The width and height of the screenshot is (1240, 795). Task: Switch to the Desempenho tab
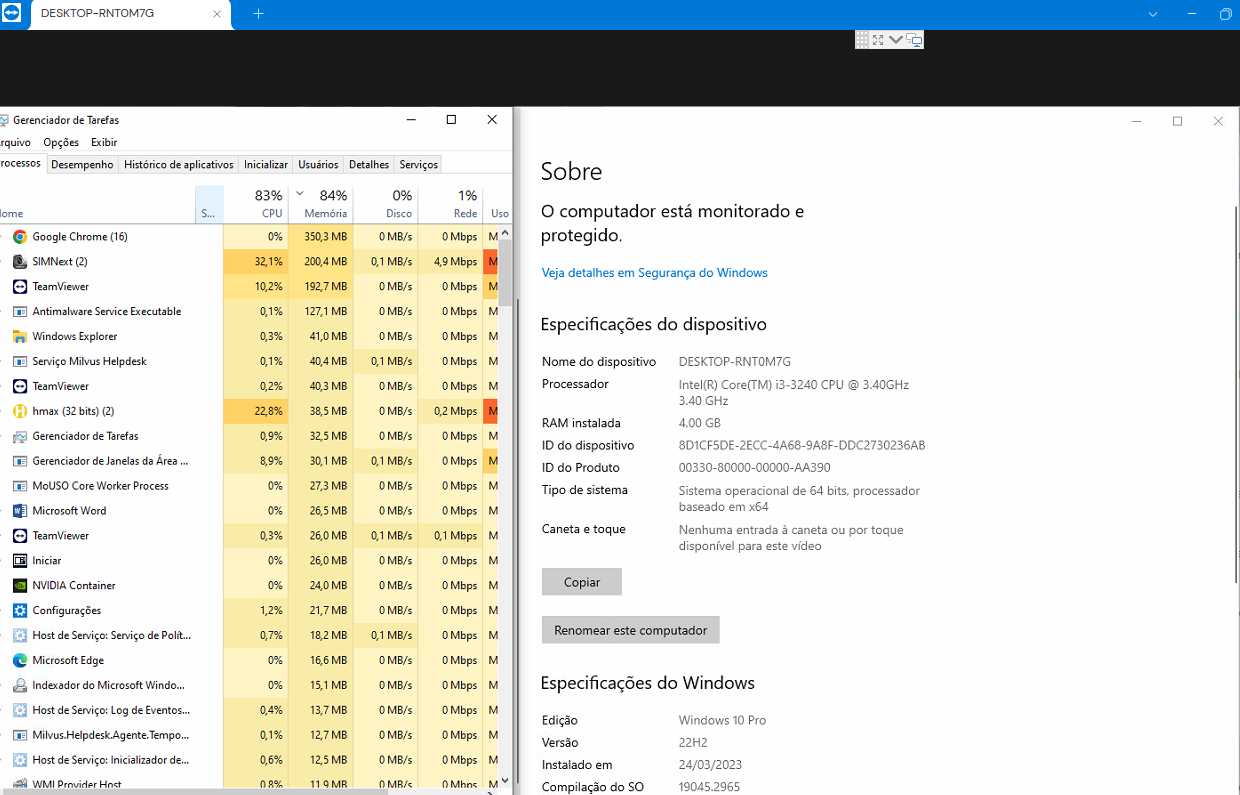82,165
